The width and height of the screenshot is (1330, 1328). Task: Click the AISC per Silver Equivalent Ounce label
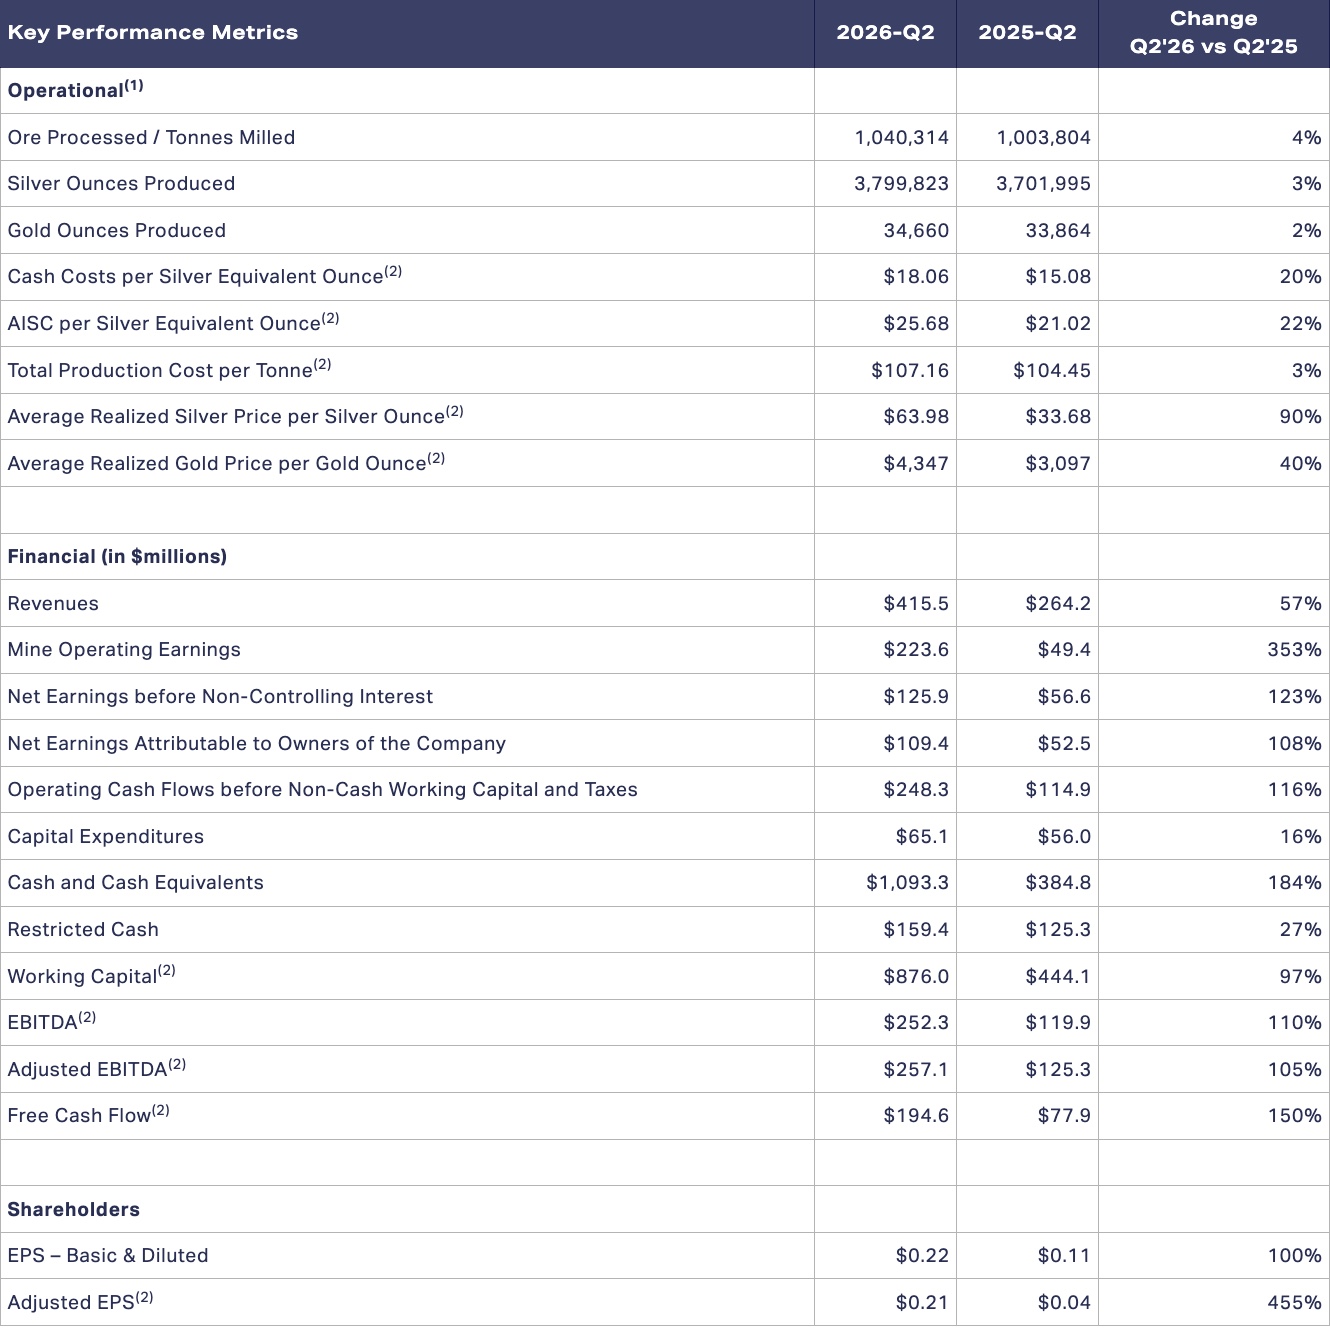(173, 323)
